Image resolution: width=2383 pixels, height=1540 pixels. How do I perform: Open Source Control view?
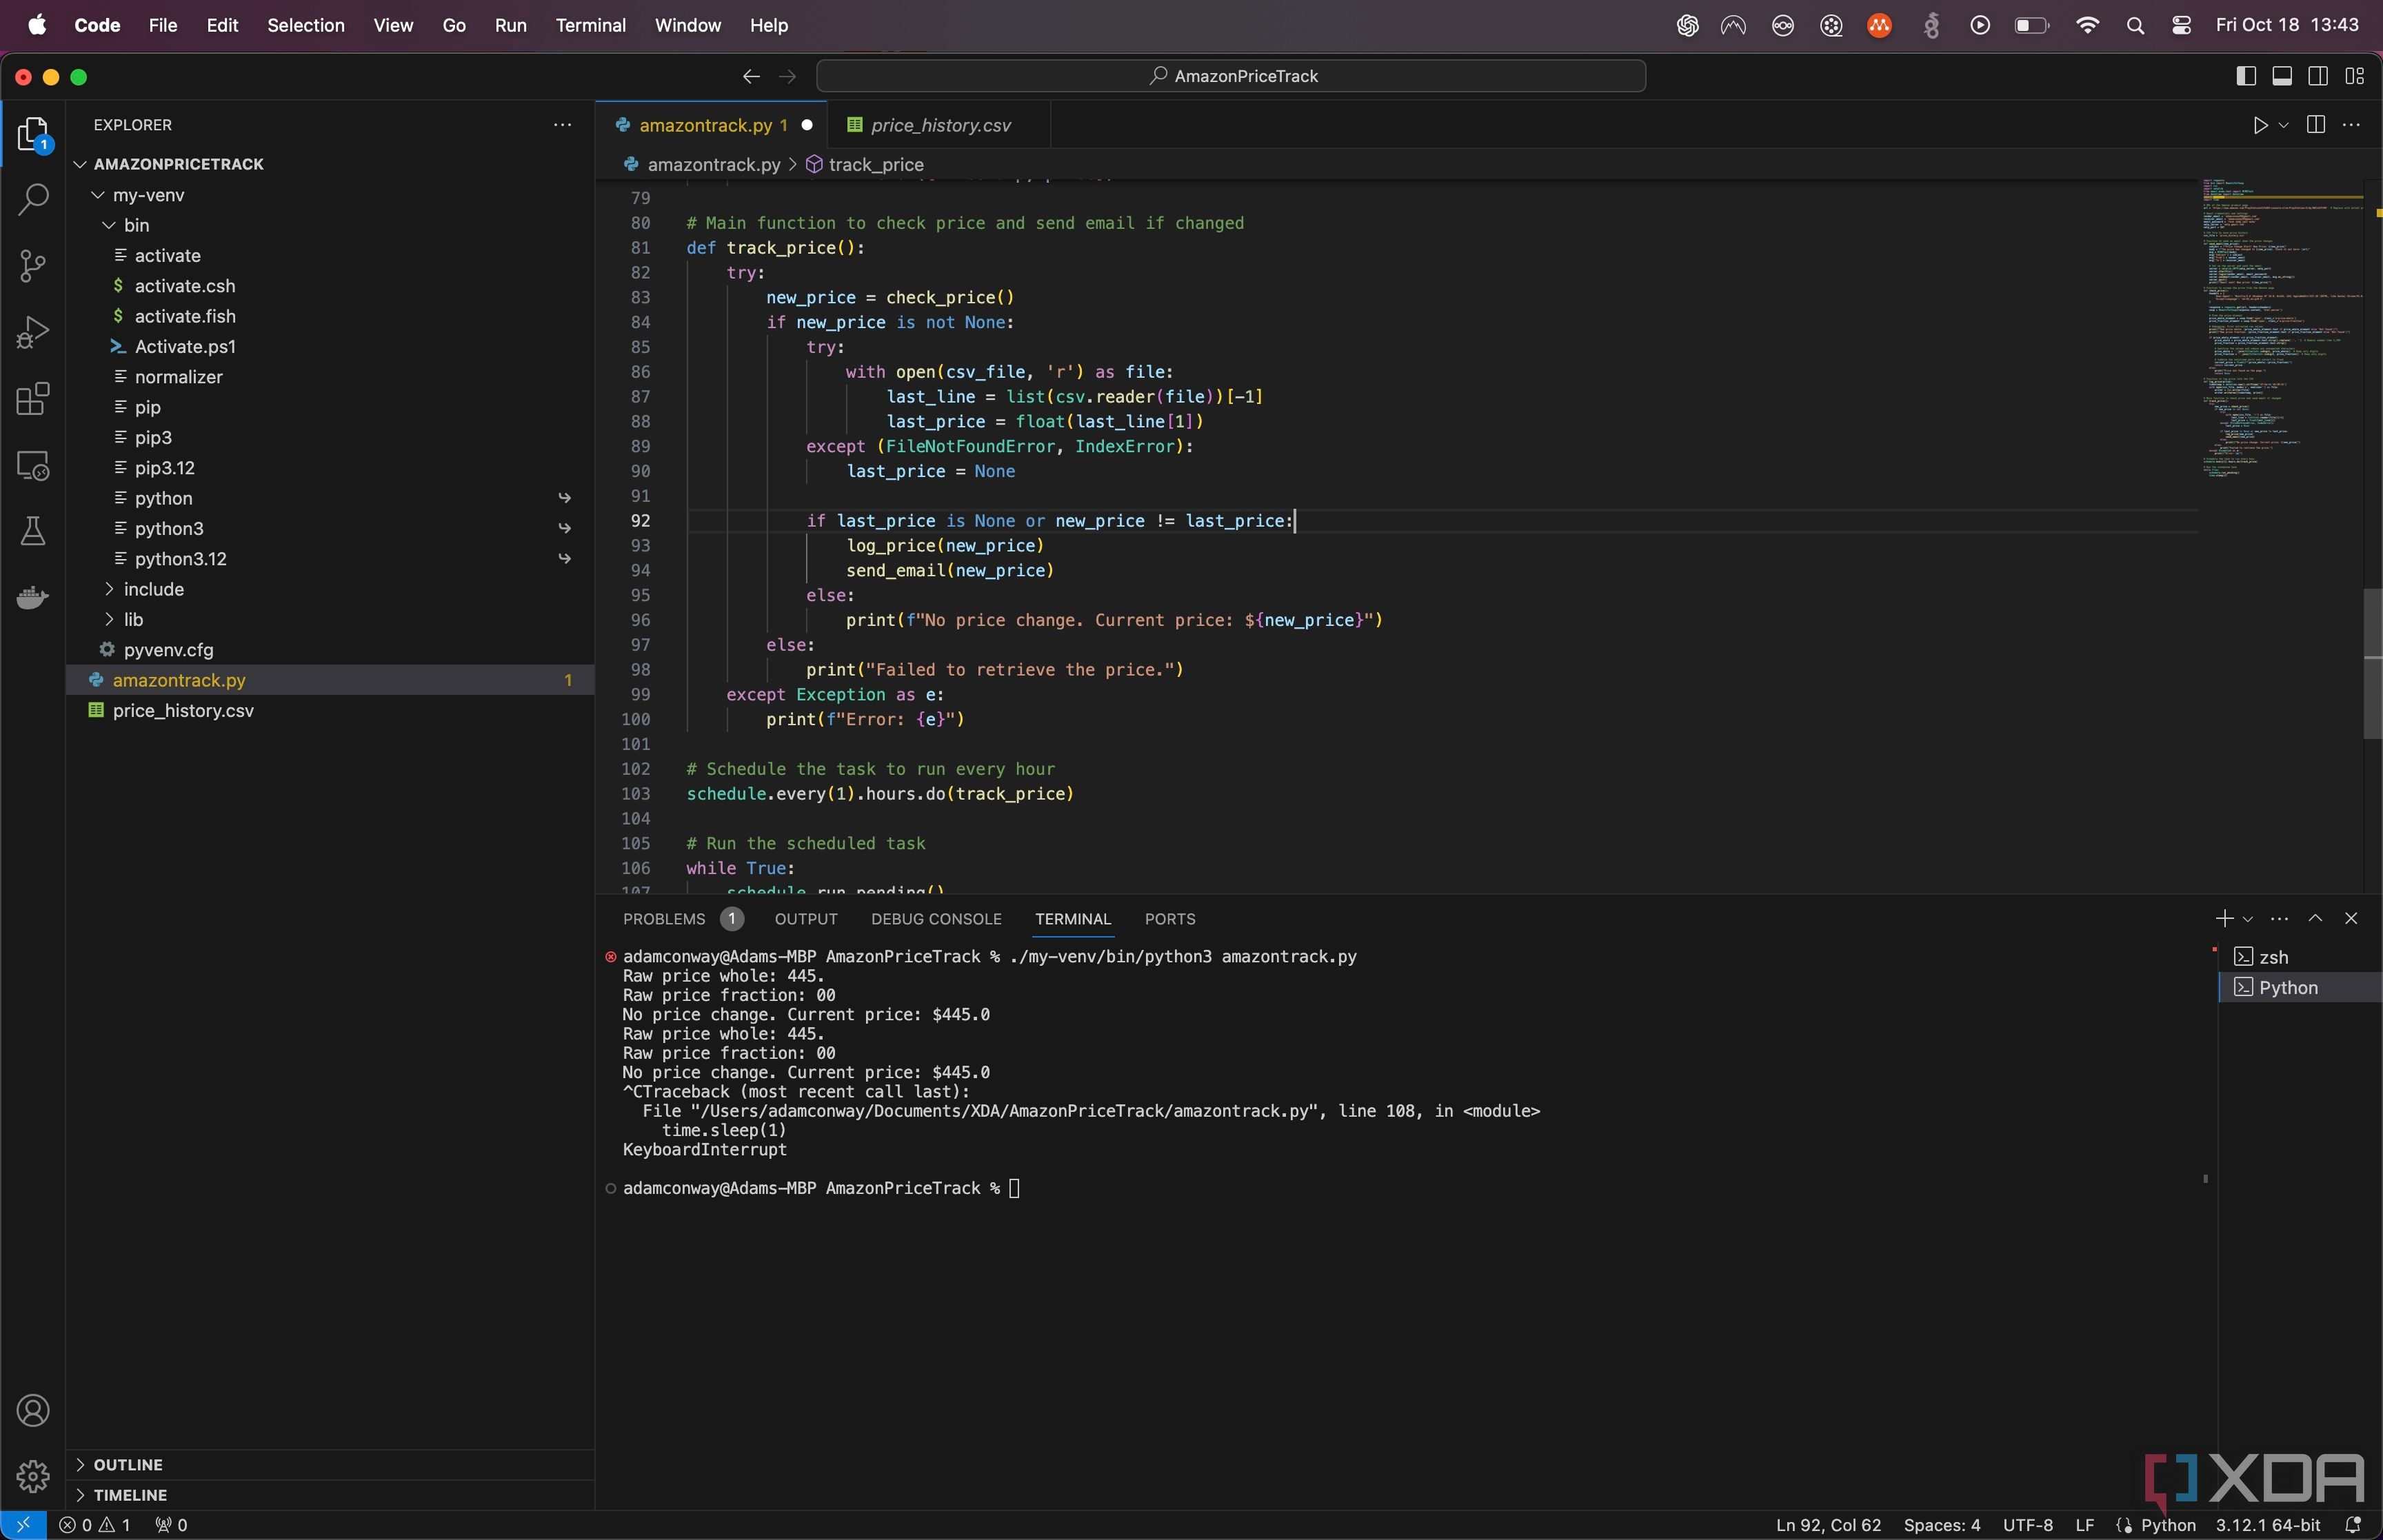pyautogui.click(x=33, y=266)
